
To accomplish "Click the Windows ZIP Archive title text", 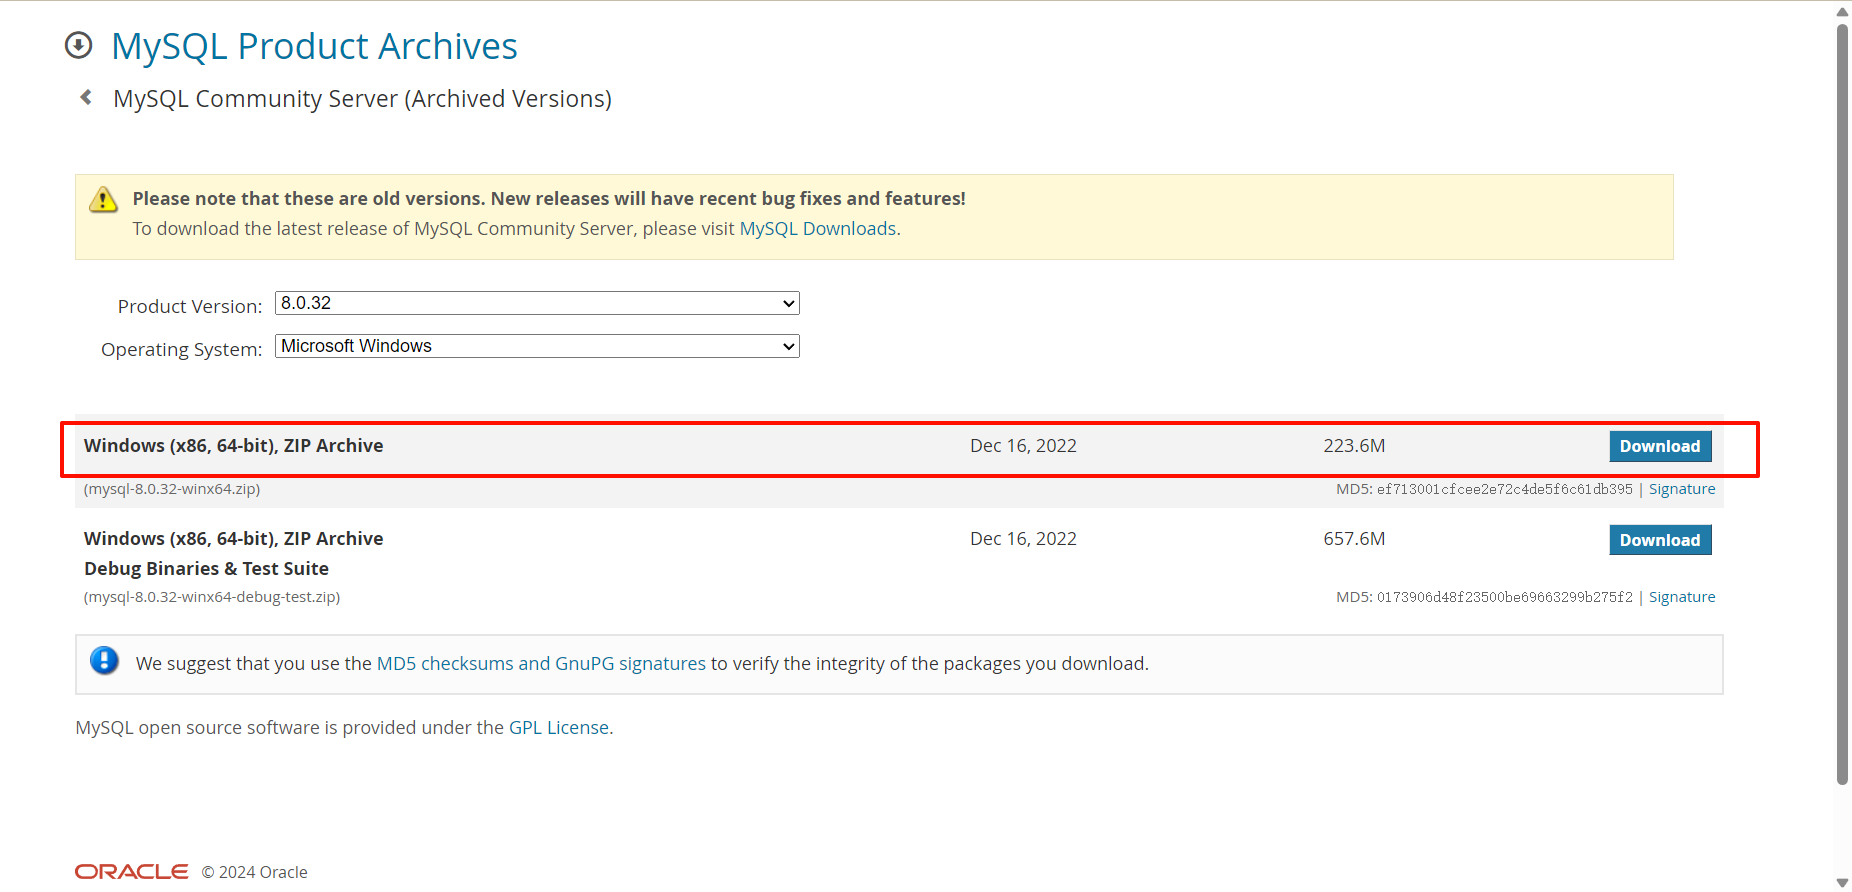I will (x=233, y=446).
